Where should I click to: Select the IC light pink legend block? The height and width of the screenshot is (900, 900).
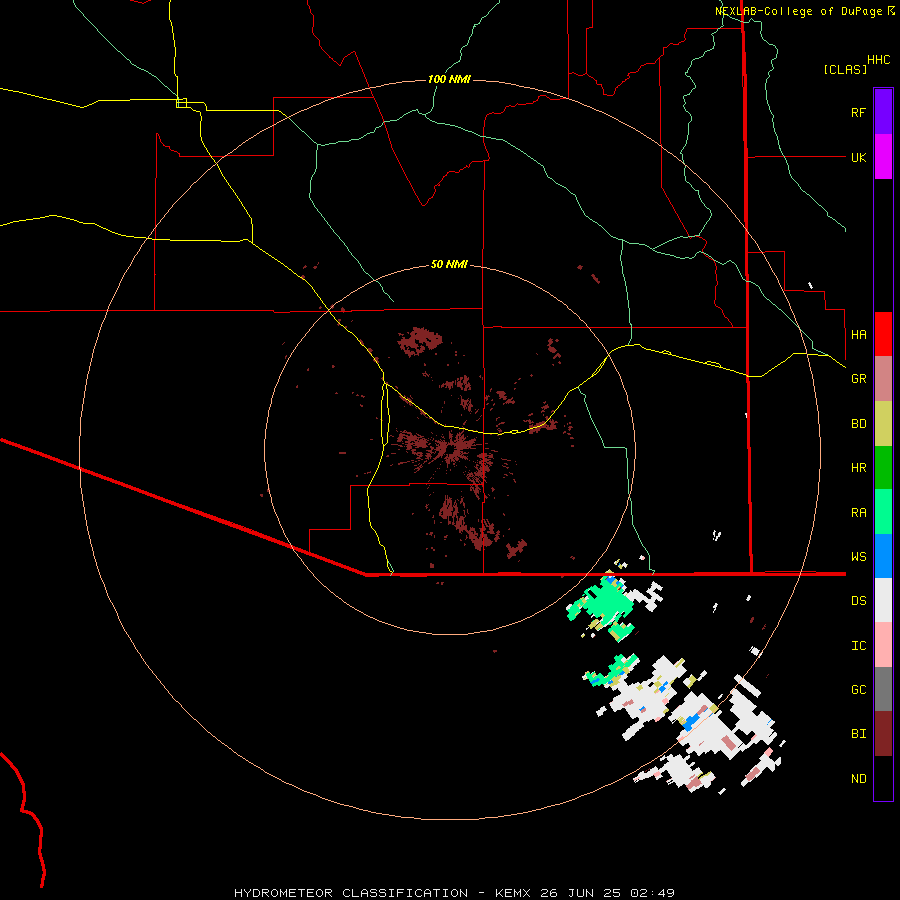pos(883,645)
